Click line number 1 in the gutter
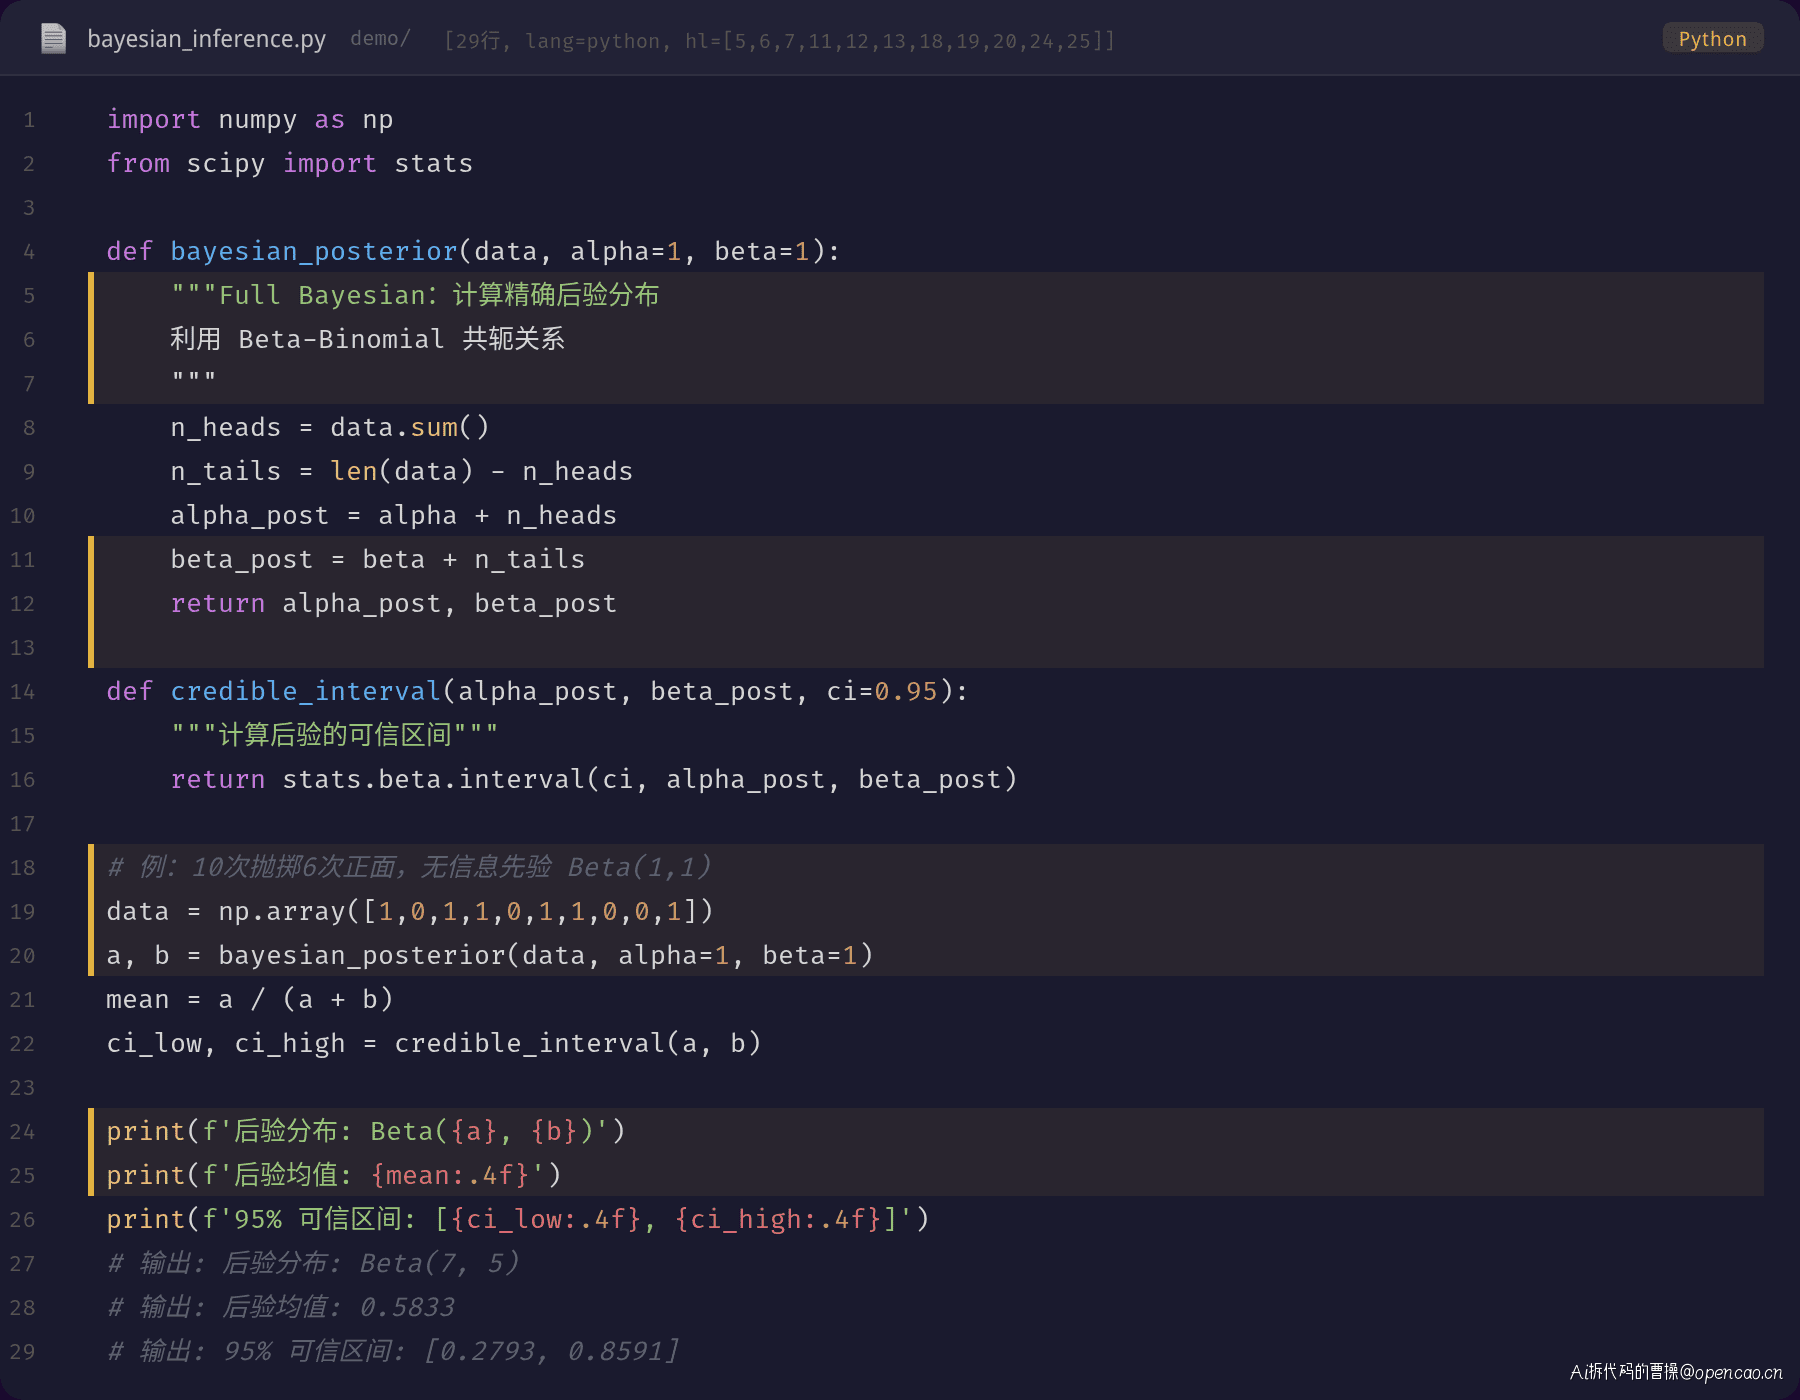The width and height of the screenshot is (1800, 1400). [29, 120]
